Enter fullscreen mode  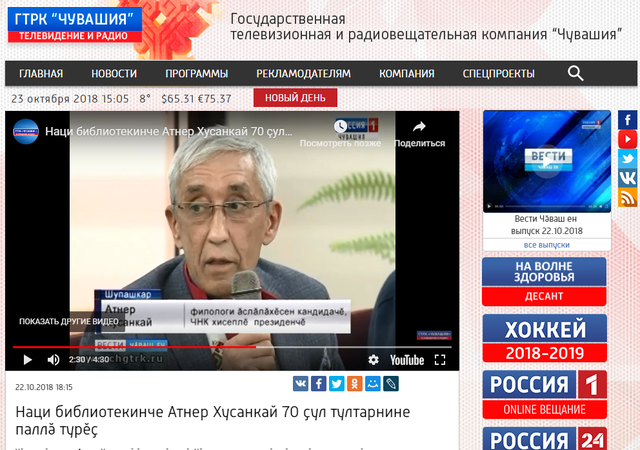click(440, 360)
